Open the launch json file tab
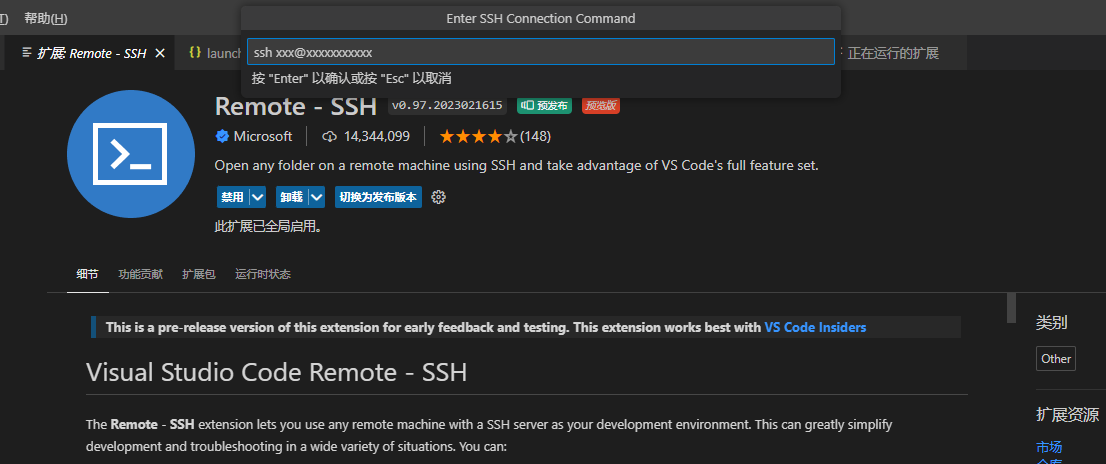 215,53
